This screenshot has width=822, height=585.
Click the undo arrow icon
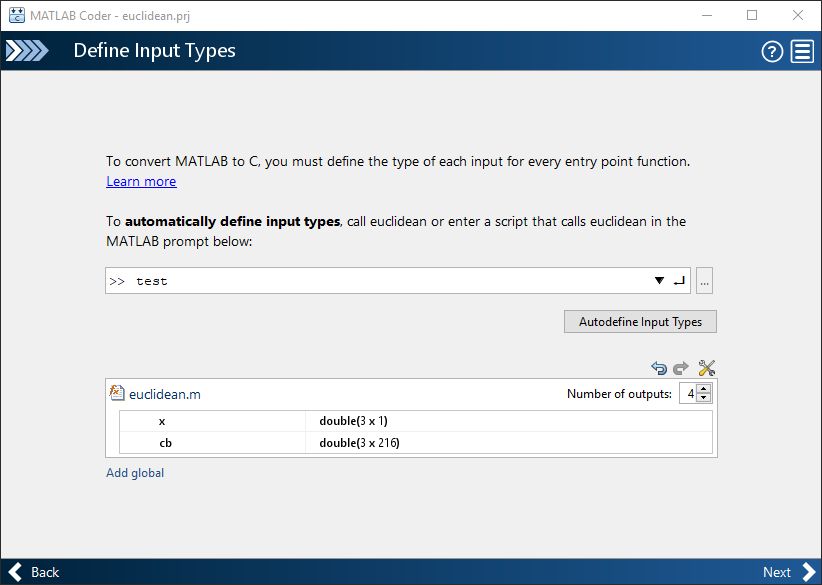pyautogui.click(x=658, y=368)
